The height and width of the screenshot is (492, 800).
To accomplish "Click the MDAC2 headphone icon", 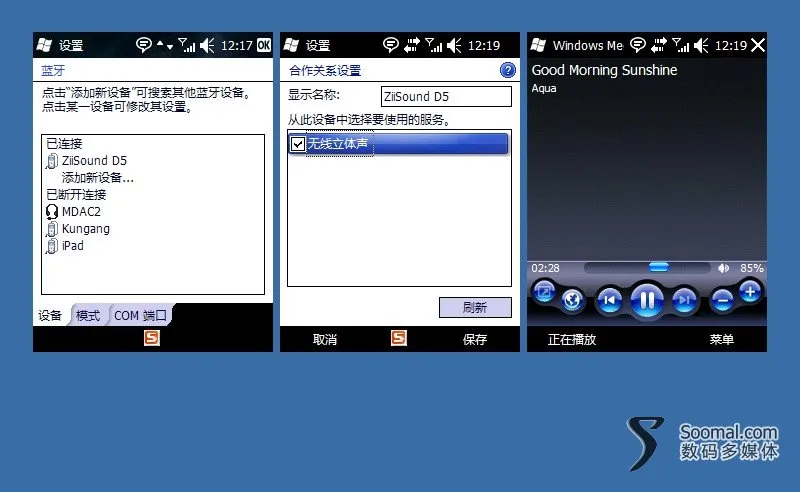I will [x=52, y=211].
